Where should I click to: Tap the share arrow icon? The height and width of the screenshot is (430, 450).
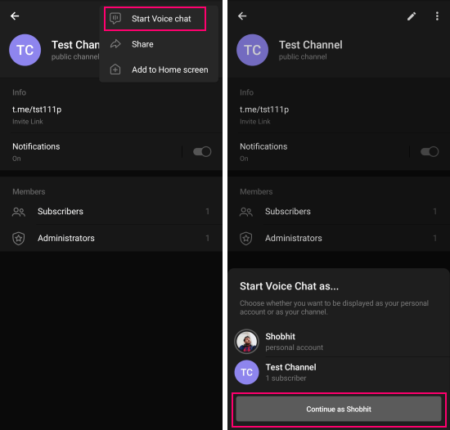[115, 44]
